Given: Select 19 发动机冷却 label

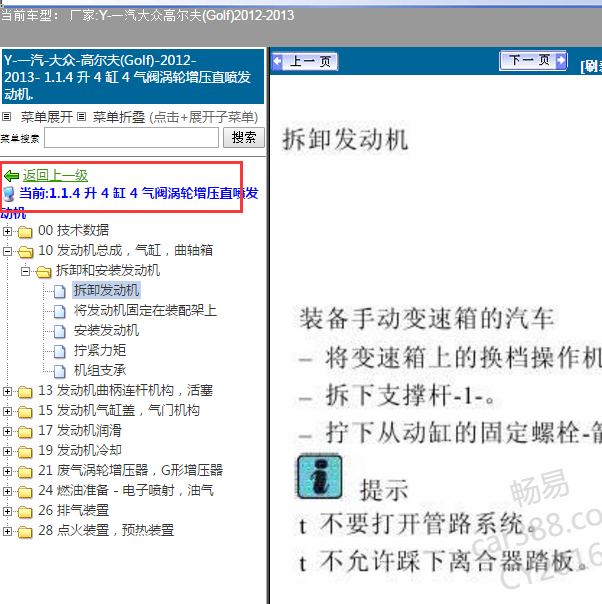Looking at the screenshot, I should [80, 451].
